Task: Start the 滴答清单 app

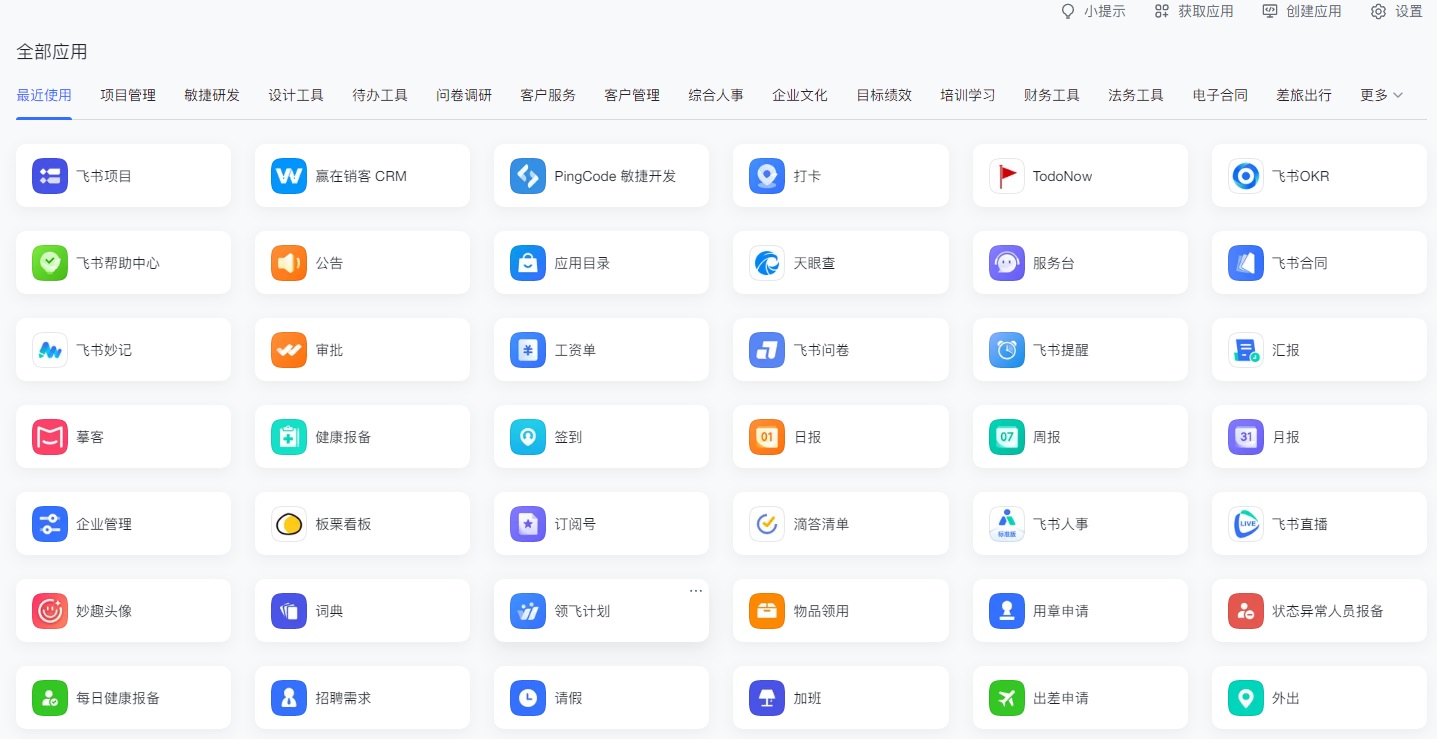Action: click(x=840, y=524)
